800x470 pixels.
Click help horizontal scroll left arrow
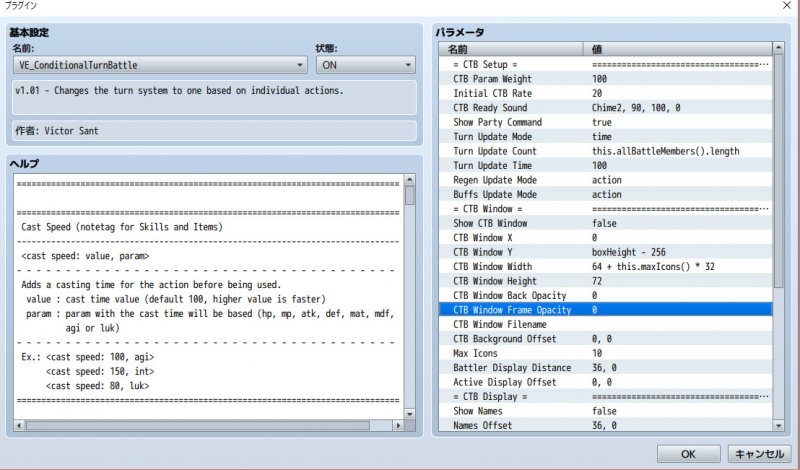(19, 425)
